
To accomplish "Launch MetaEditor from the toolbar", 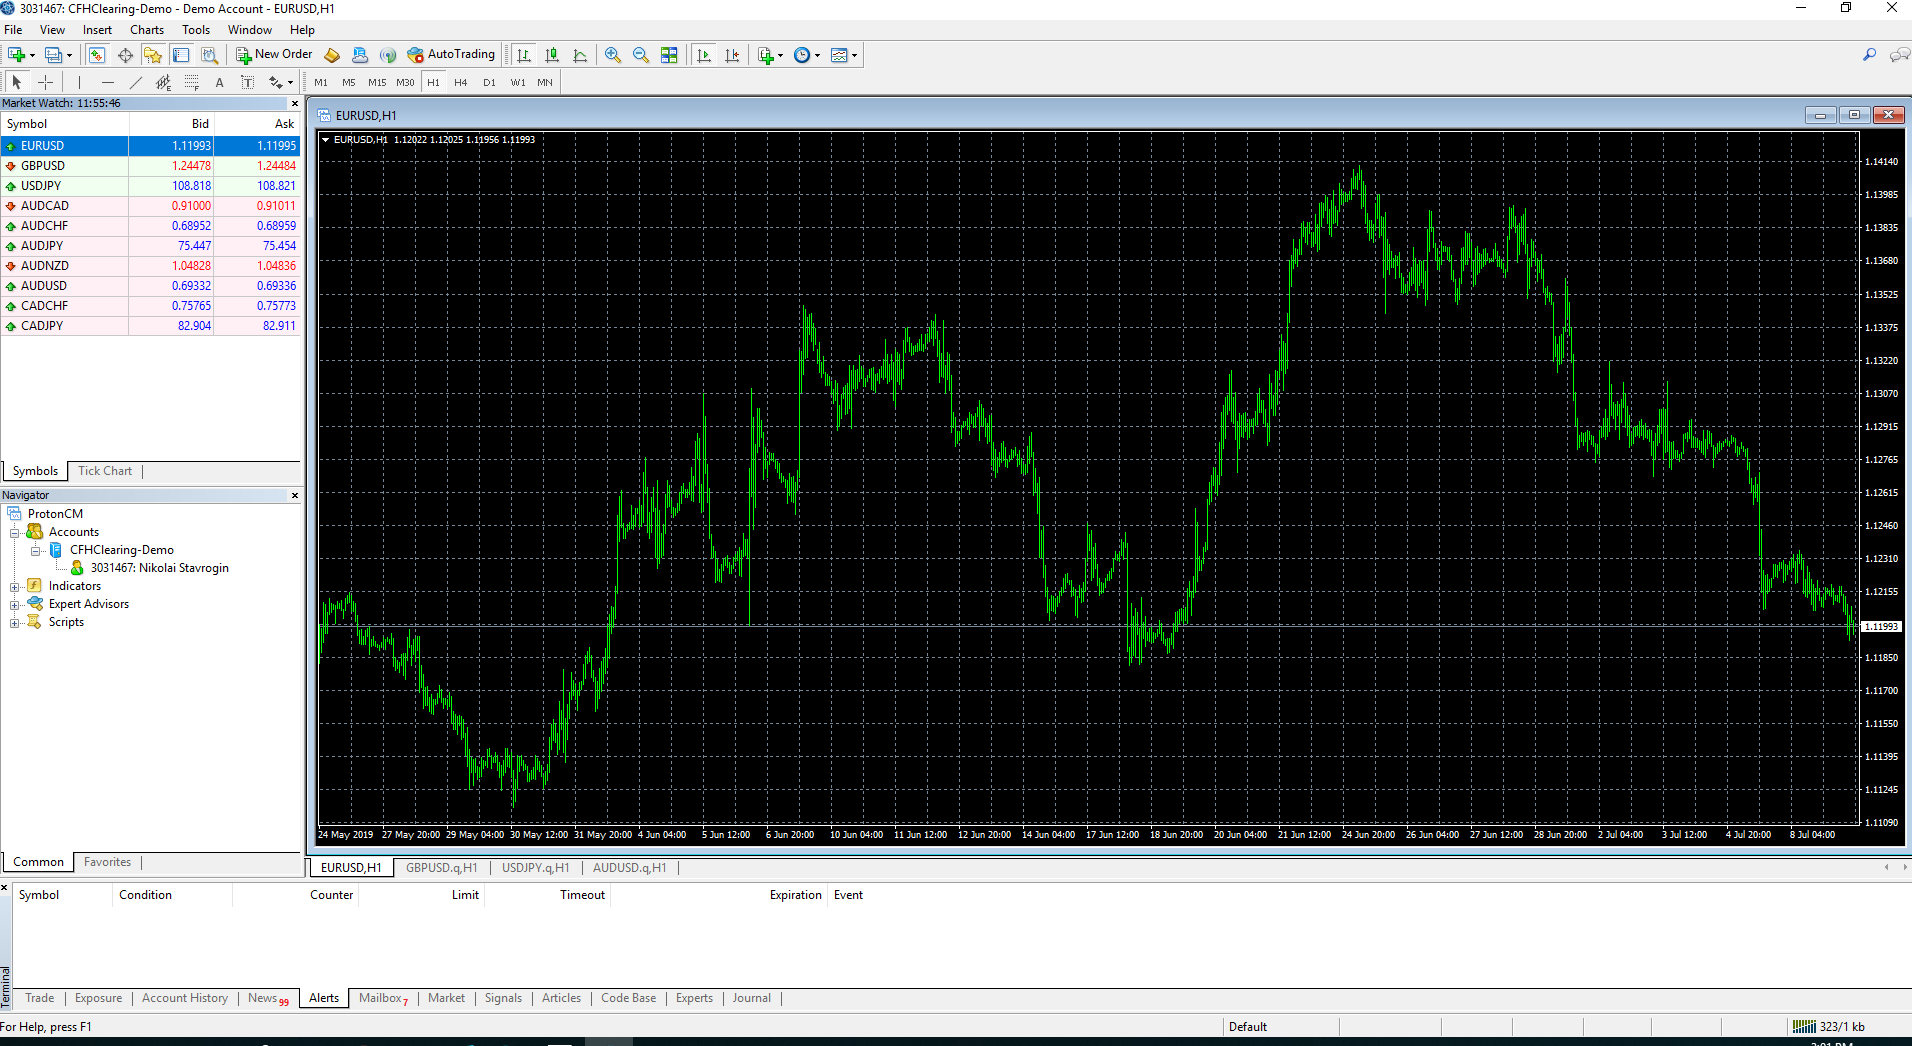I will coord(332,55).
